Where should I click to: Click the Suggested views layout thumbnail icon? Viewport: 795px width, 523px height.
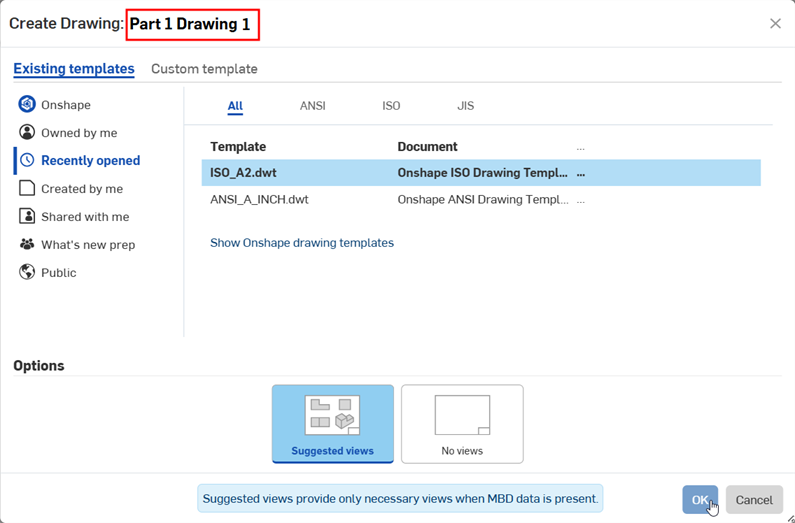pos(333,415)
